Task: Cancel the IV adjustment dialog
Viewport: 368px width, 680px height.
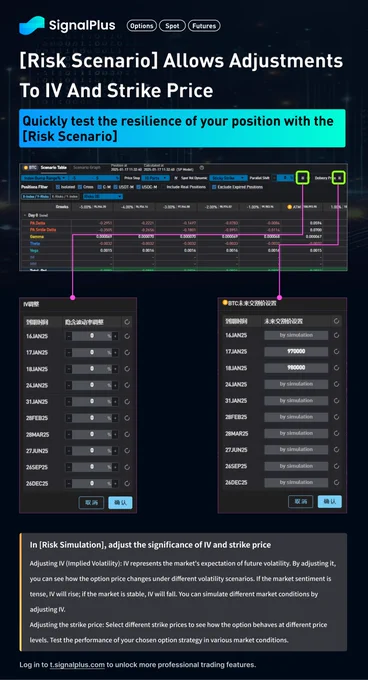Action: coord(91,502)
